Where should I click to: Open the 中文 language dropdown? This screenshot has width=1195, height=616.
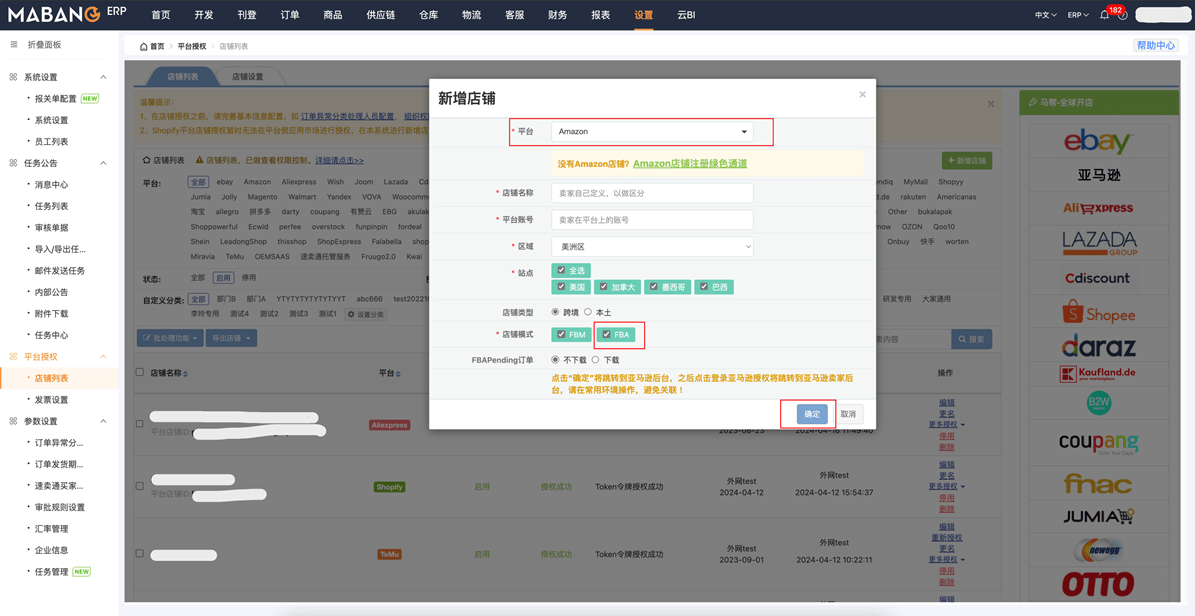coord(1045,15)
